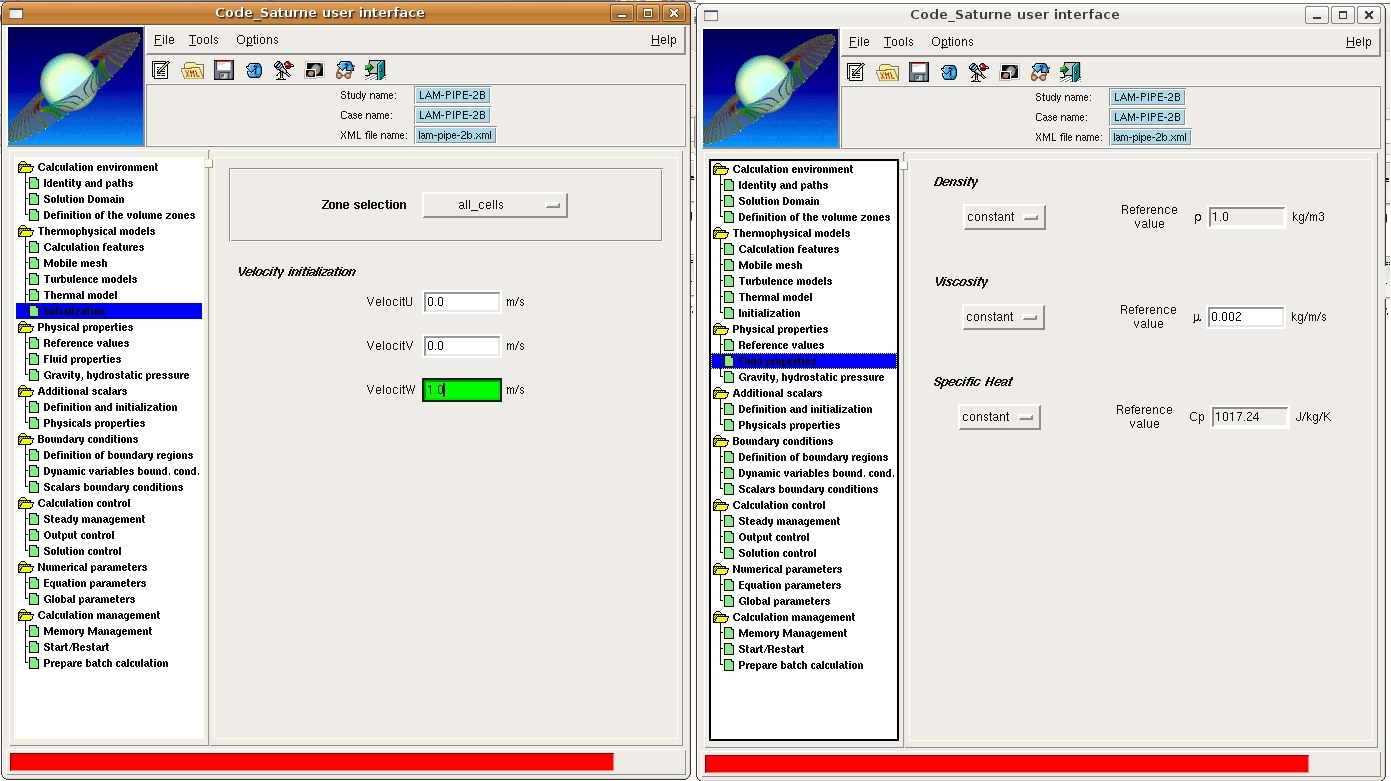Open Tools menu in left window

pyautogui.click(x=203, y=40)
